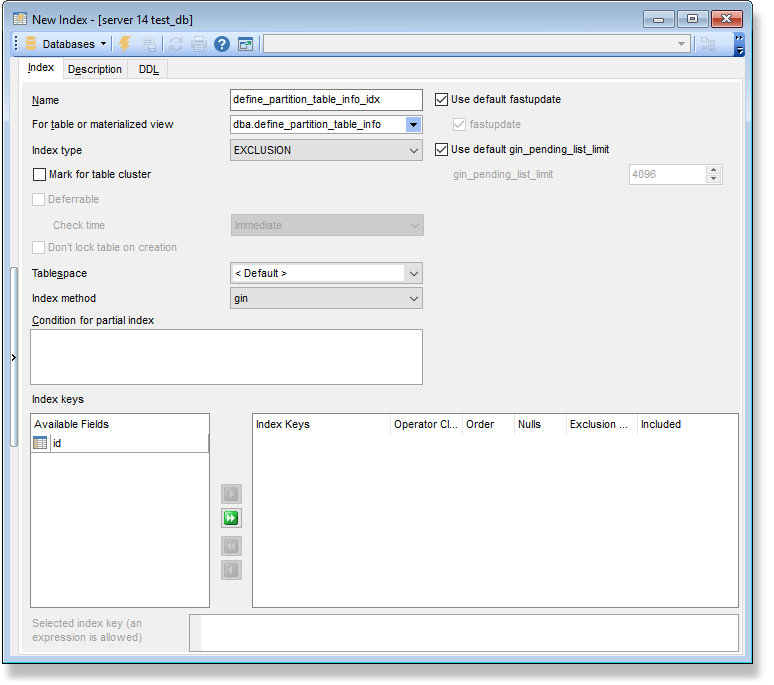Image resolution: width=774 pixels, height=685 pixels.
Task: Toggle Use default gin_pending_list_limit checkbox
Action: [442, 150]
